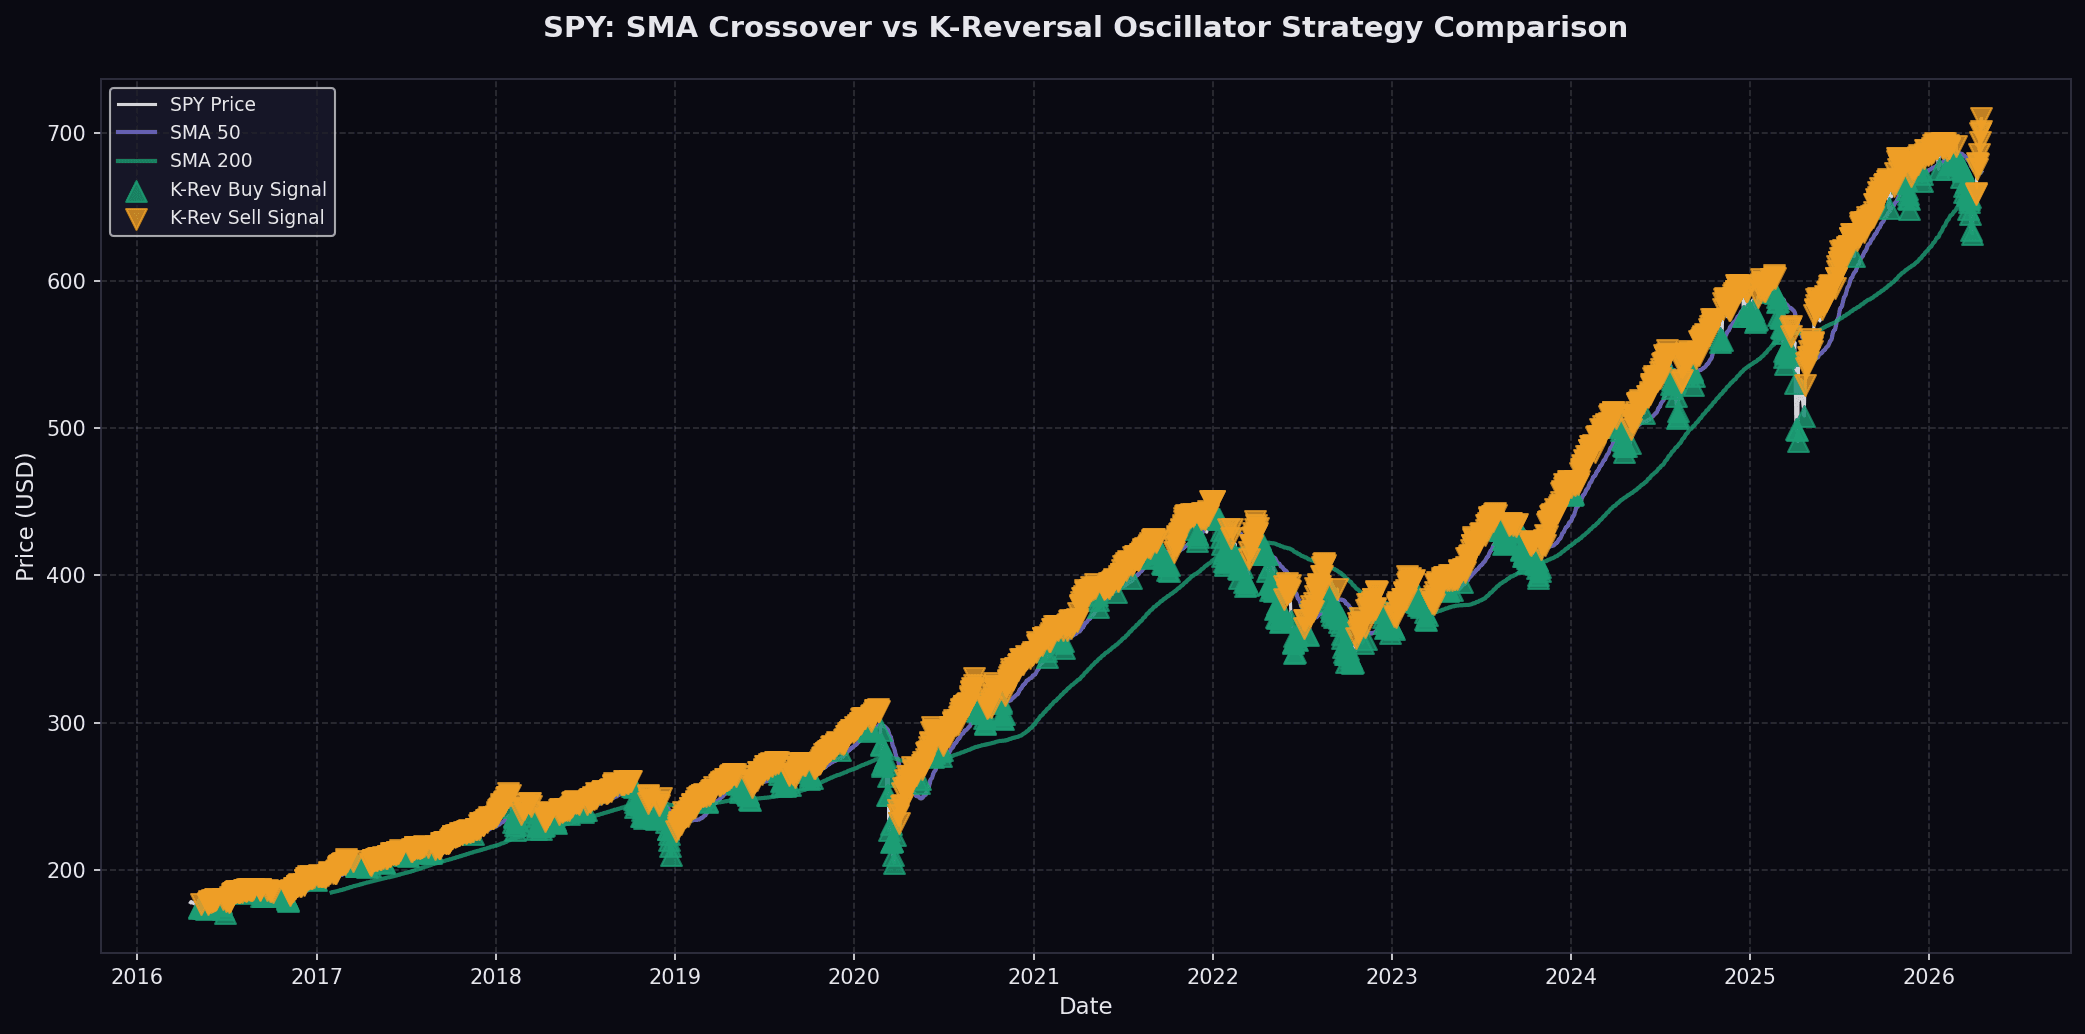Select the lowest buy marker of the 2020 crash
The image size is (2085, 1034).
894,862
